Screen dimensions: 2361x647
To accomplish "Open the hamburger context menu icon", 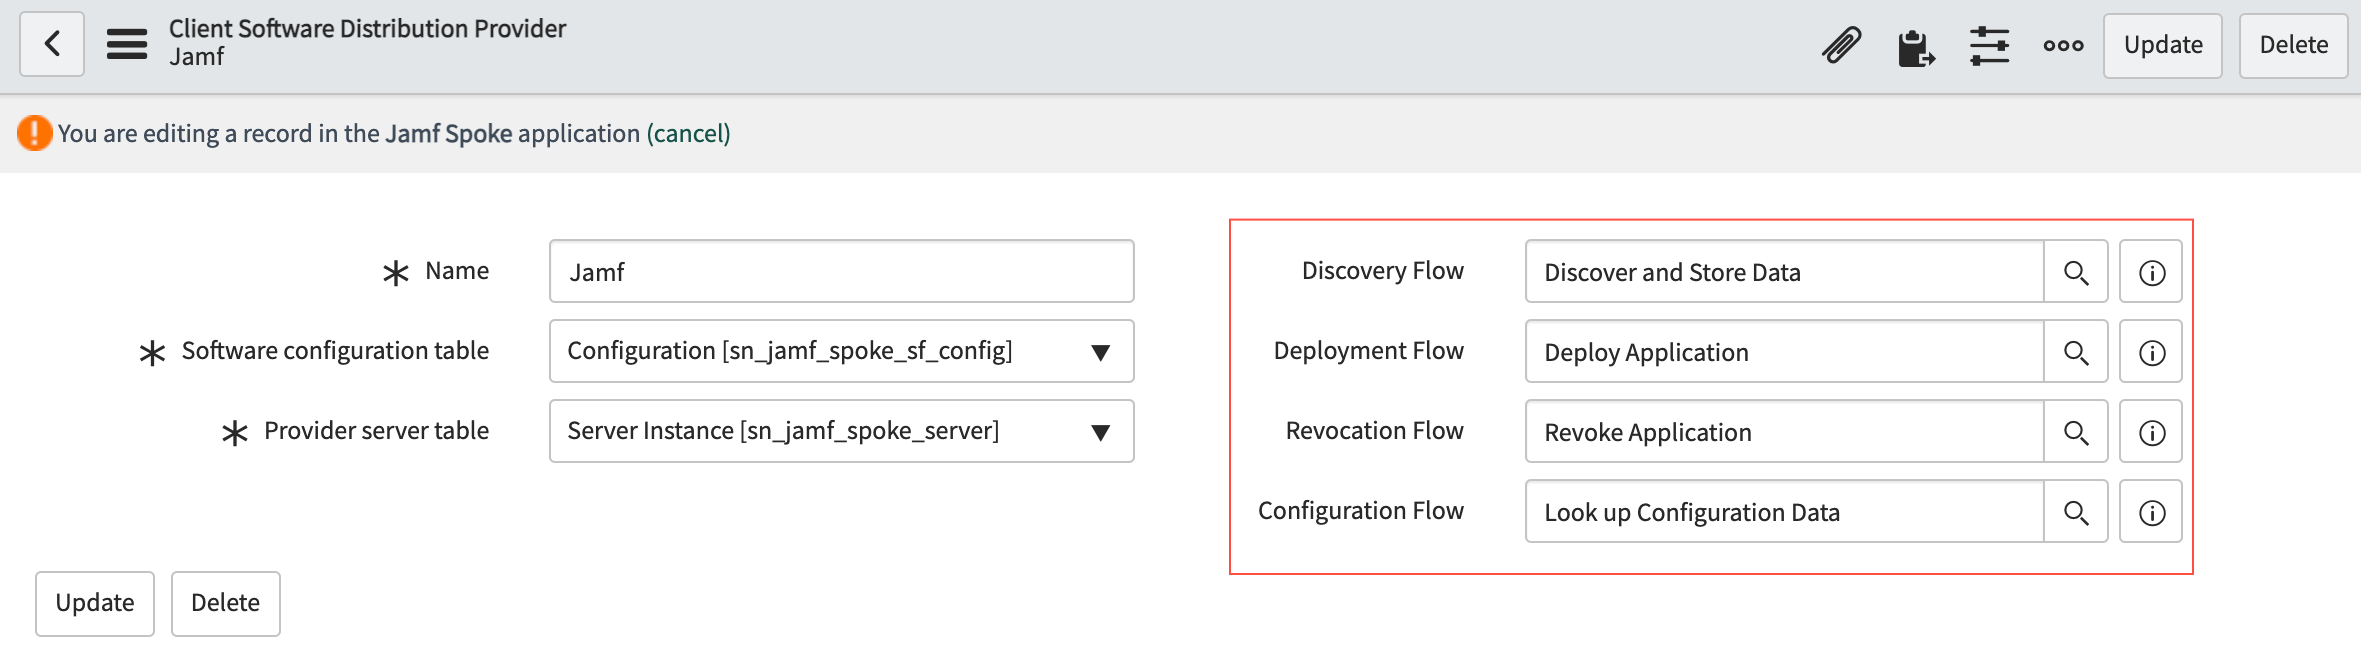I will coord(127,44).
